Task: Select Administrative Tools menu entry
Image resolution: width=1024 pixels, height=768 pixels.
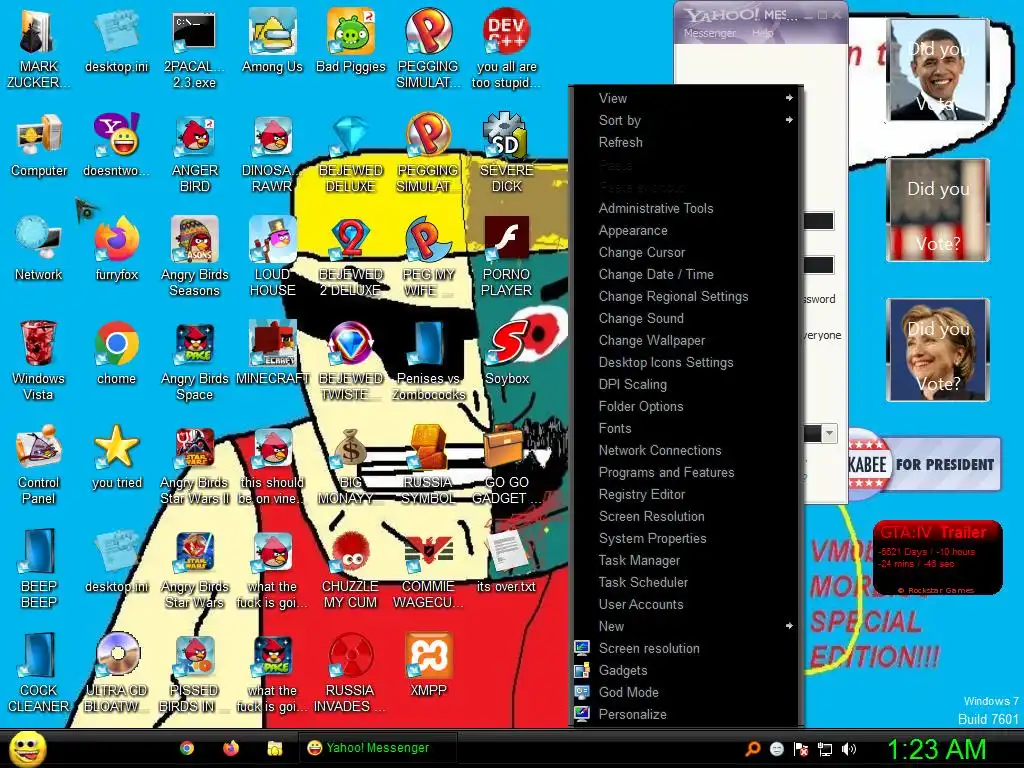Action: [686, 208]
